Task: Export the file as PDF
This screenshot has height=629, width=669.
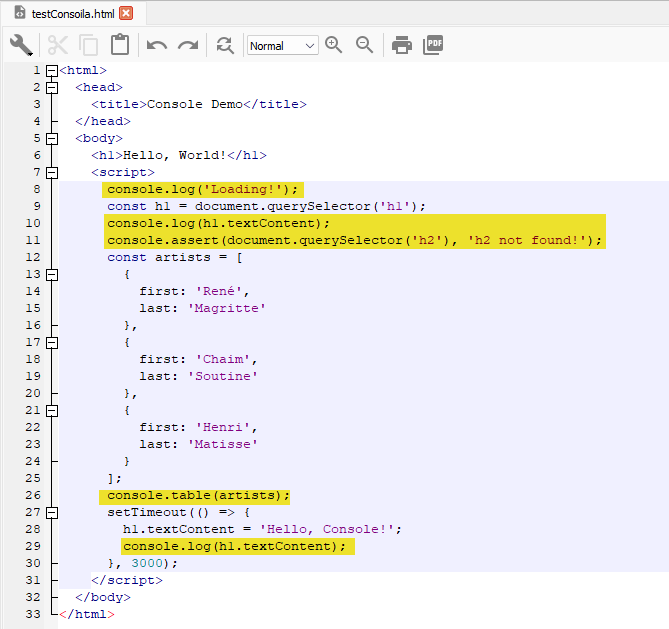Action: click(x=433, y=45)
